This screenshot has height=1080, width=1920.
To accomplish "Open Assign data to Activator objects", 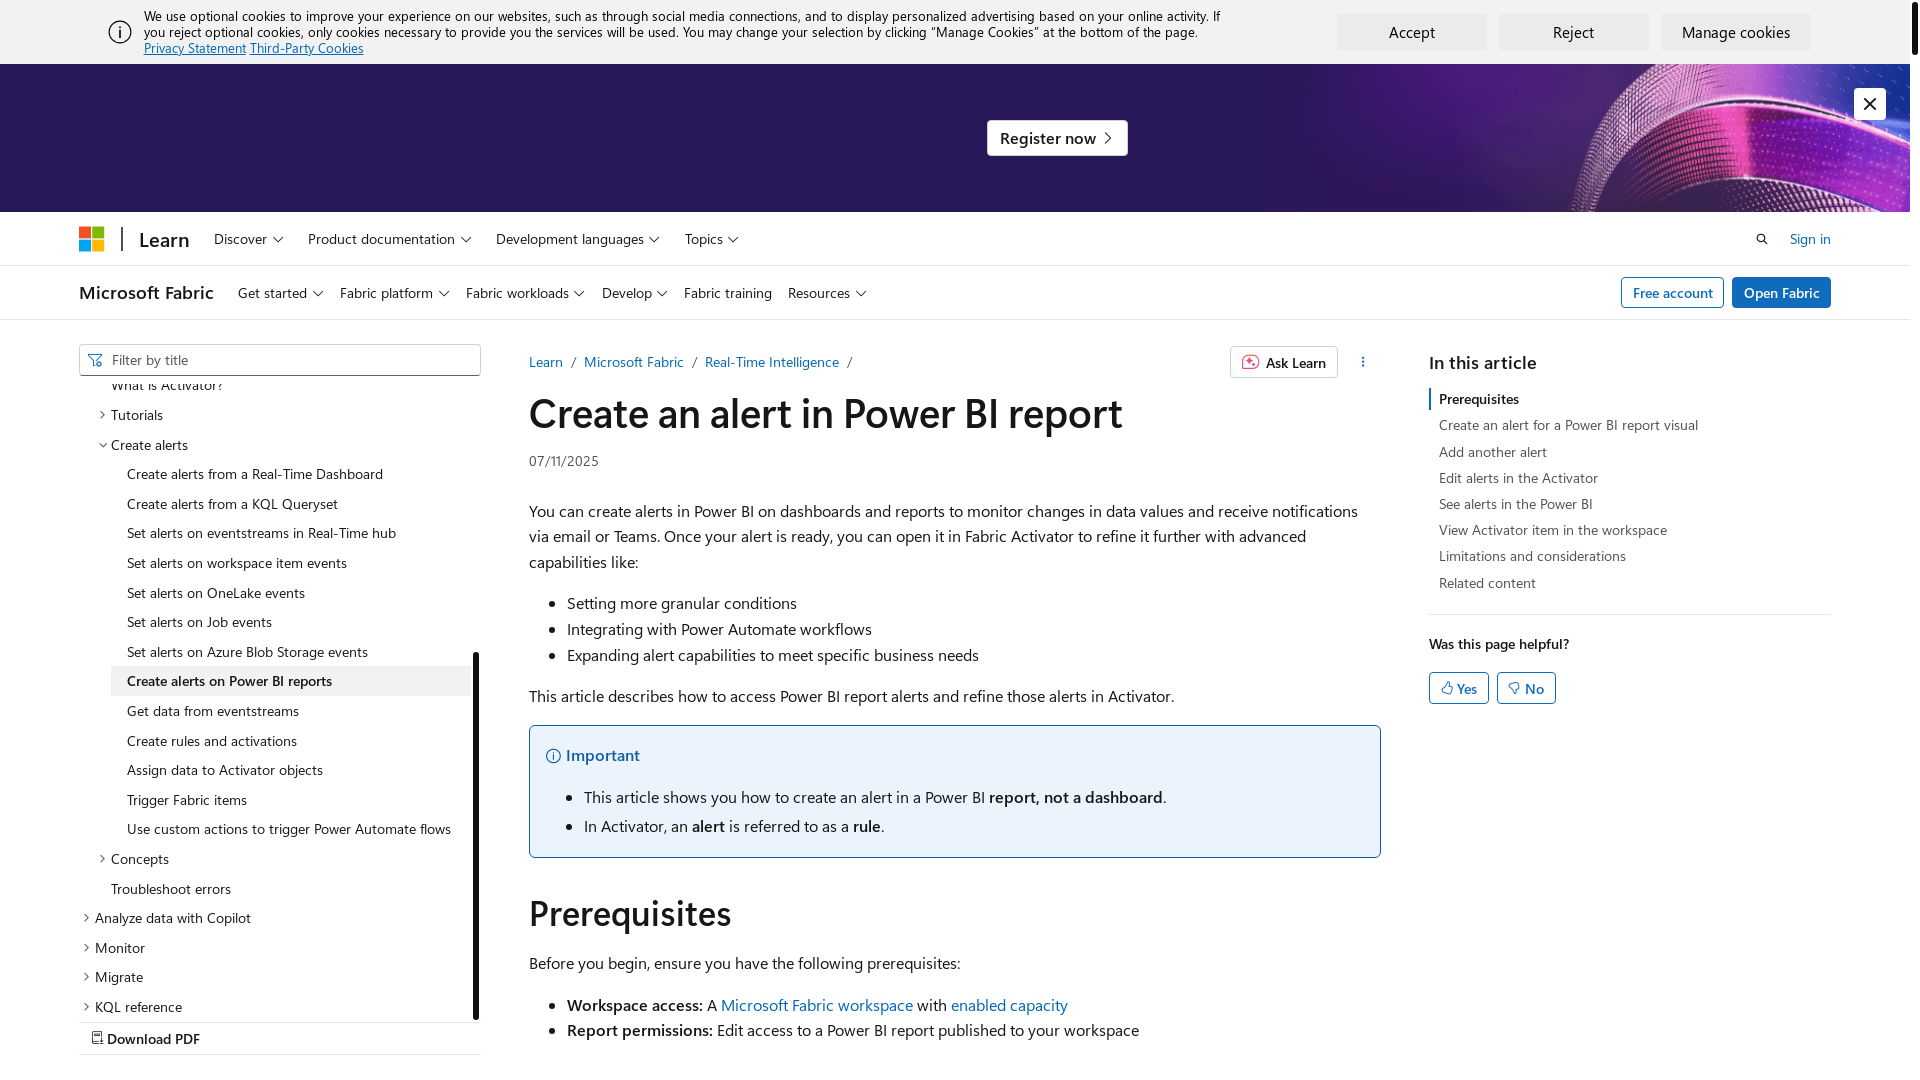I will 225,770.
